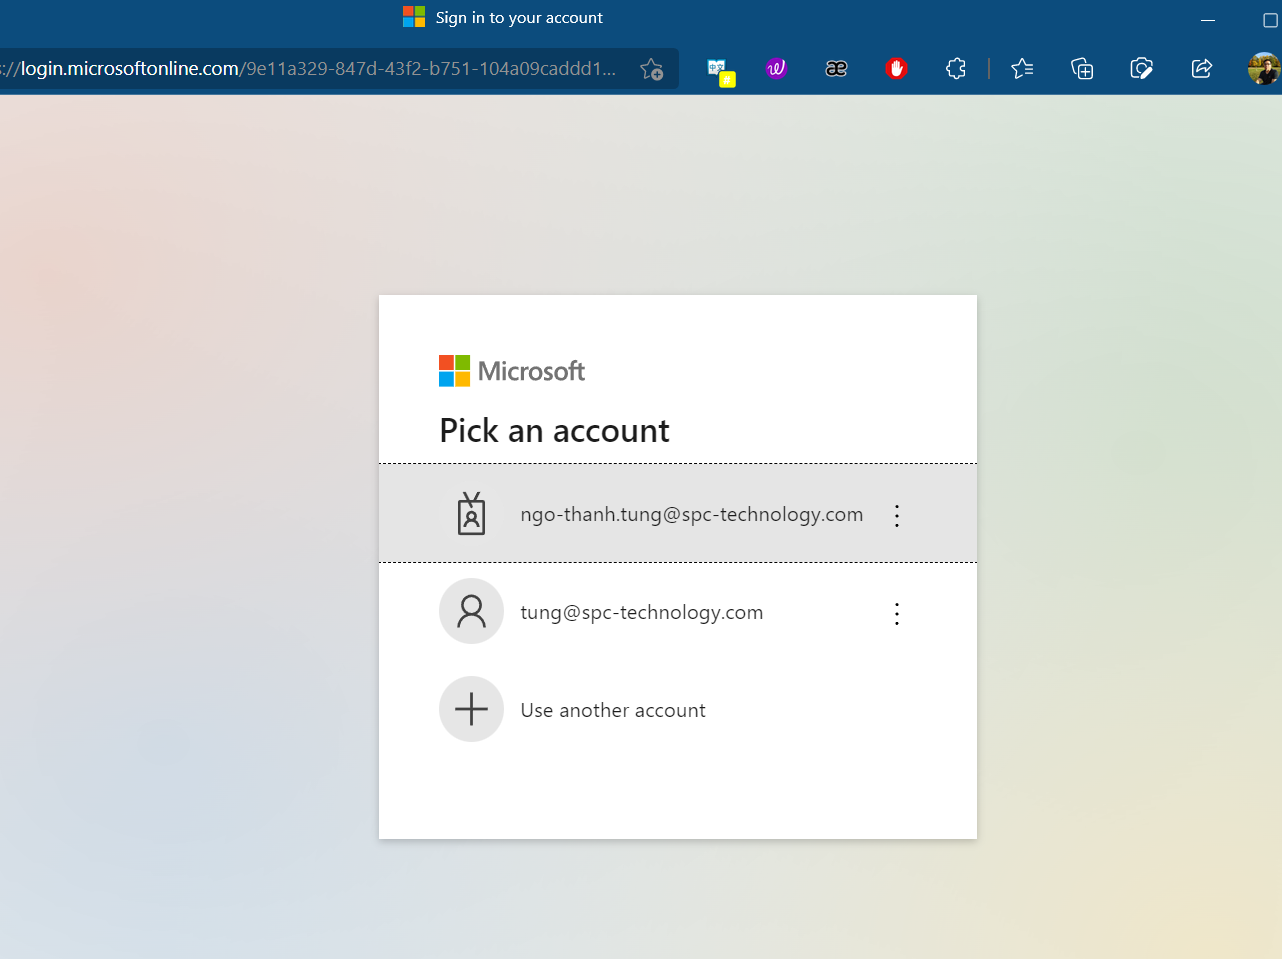The image size is (1282, 959).
Task: Open the 'ae' extension icon
Action: coord(836,68)
